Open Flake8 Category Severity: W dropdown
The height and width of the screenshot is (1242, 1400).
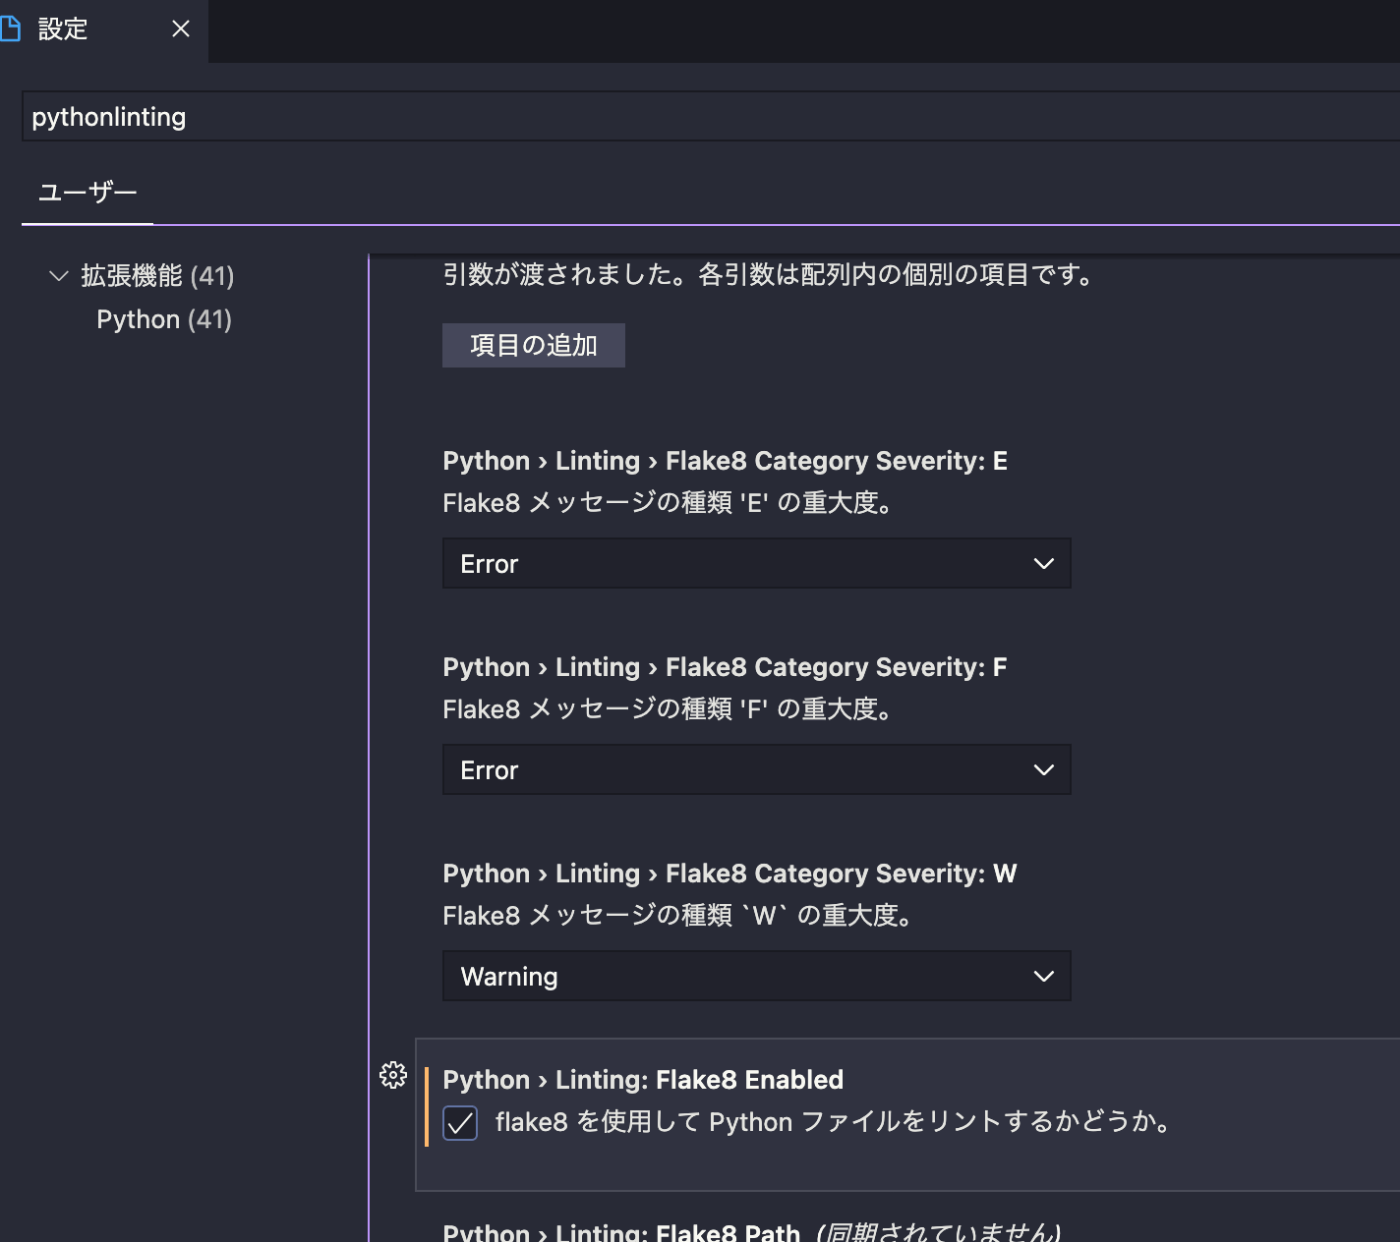(757, 976)
